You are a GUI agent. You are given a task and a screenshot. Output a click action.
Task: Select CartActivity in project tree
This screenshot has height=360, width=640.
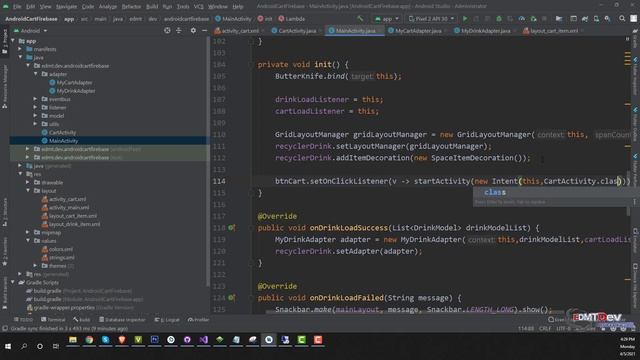point(62,133)
